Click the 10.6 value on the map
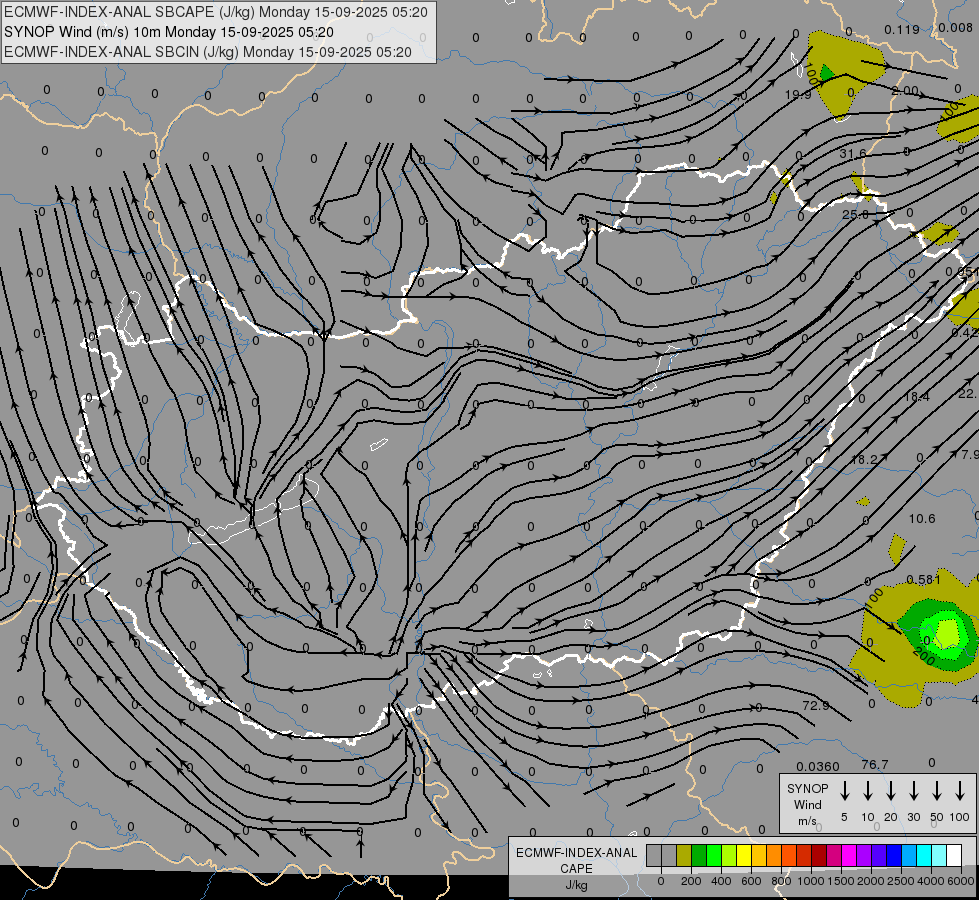 (x=922, y=518)
